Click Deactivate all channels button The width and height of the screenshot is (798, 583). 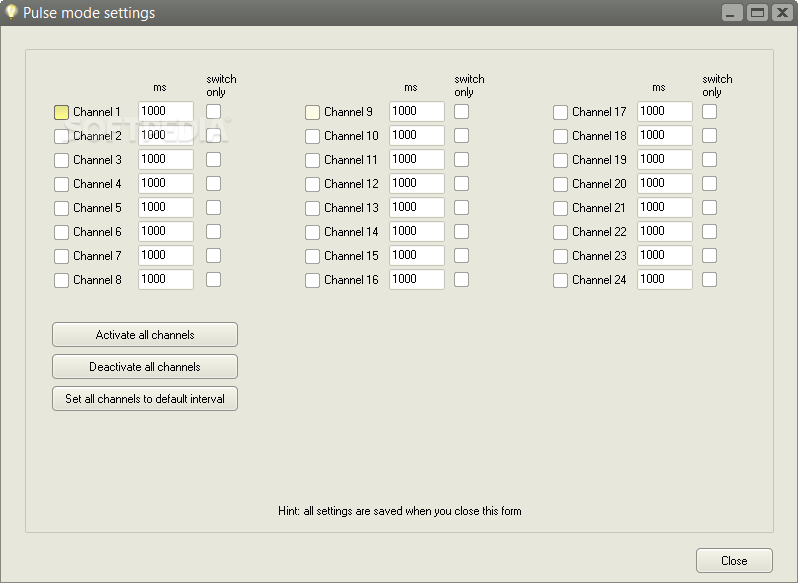(145, 367)
